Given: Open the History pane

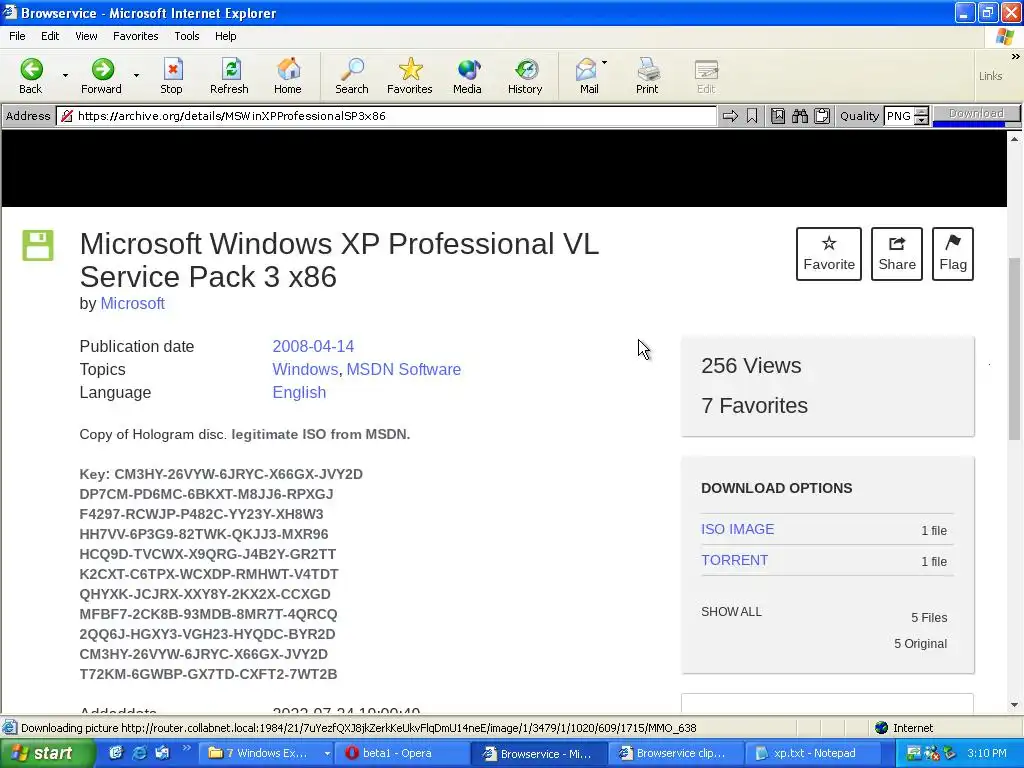Looking at the screenshot, I should (x=525, y=76).
